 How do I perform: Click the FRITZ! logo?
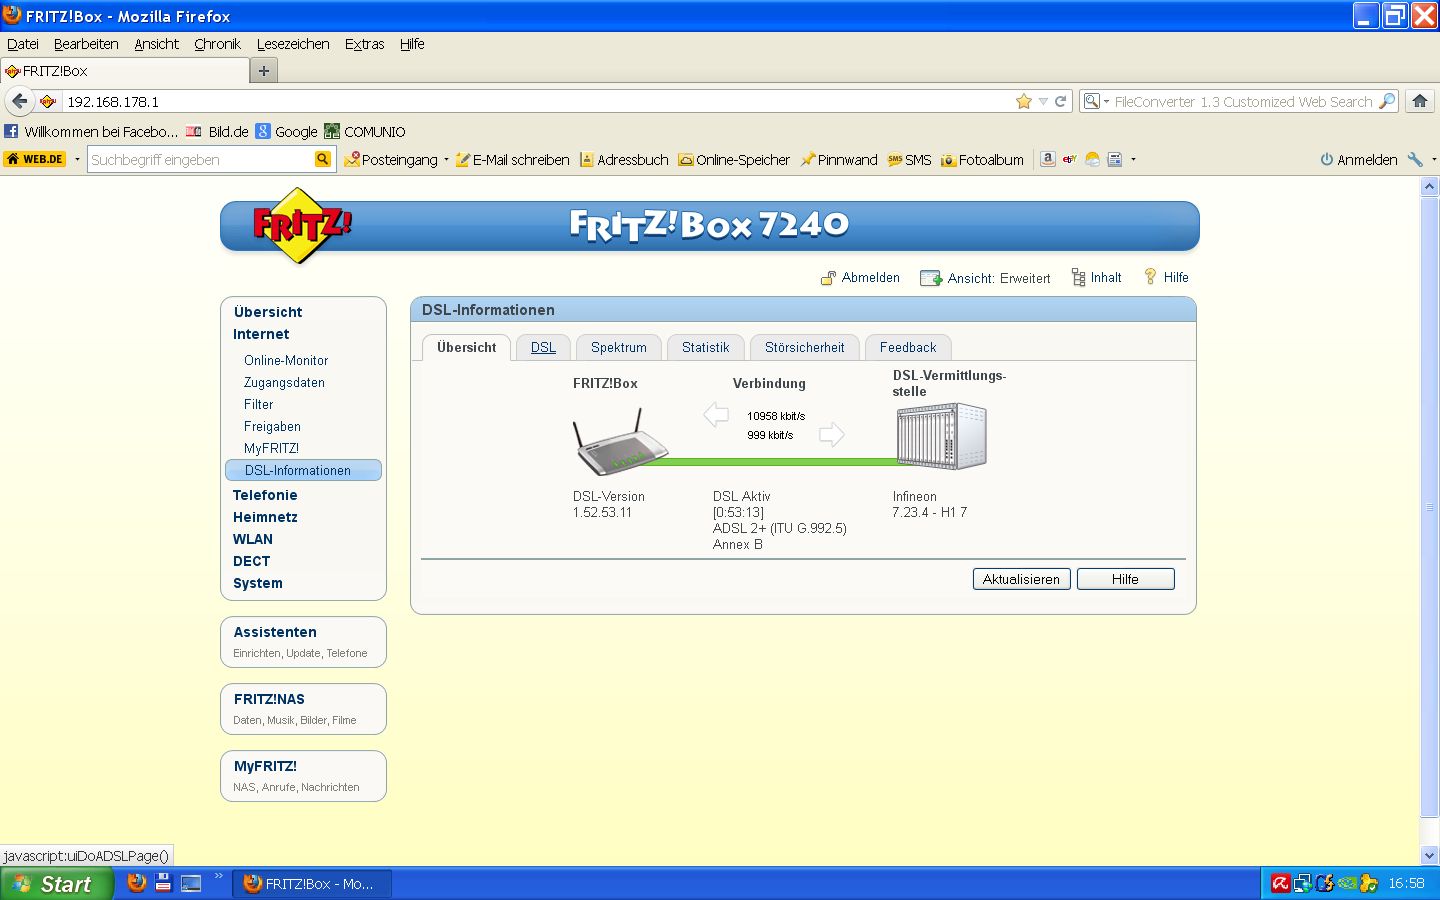point(302,226)
